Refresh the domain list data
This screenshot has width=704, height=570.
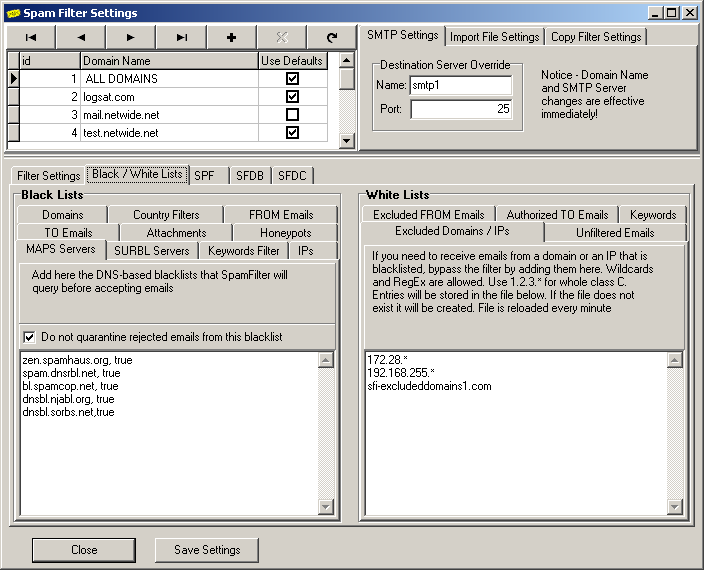tap(331, 37)
